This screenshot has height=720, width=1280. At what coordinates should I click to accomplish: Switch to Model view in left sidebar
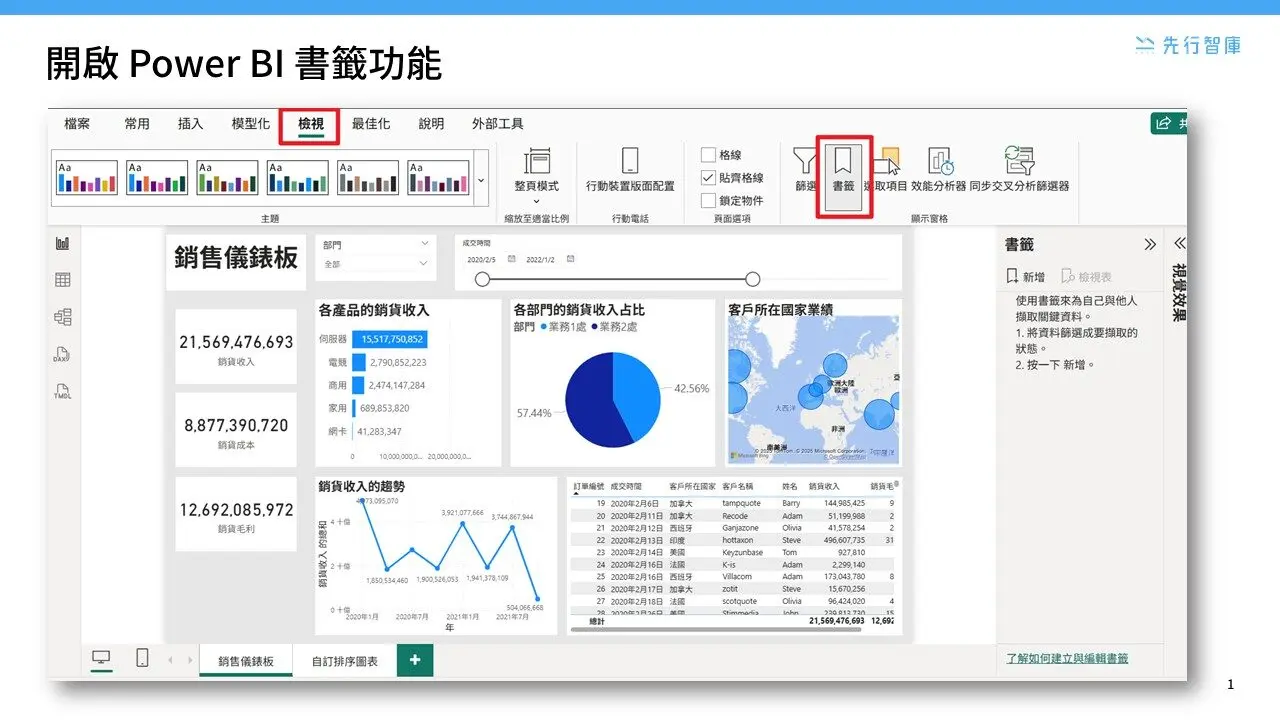(x=63, y=317)
